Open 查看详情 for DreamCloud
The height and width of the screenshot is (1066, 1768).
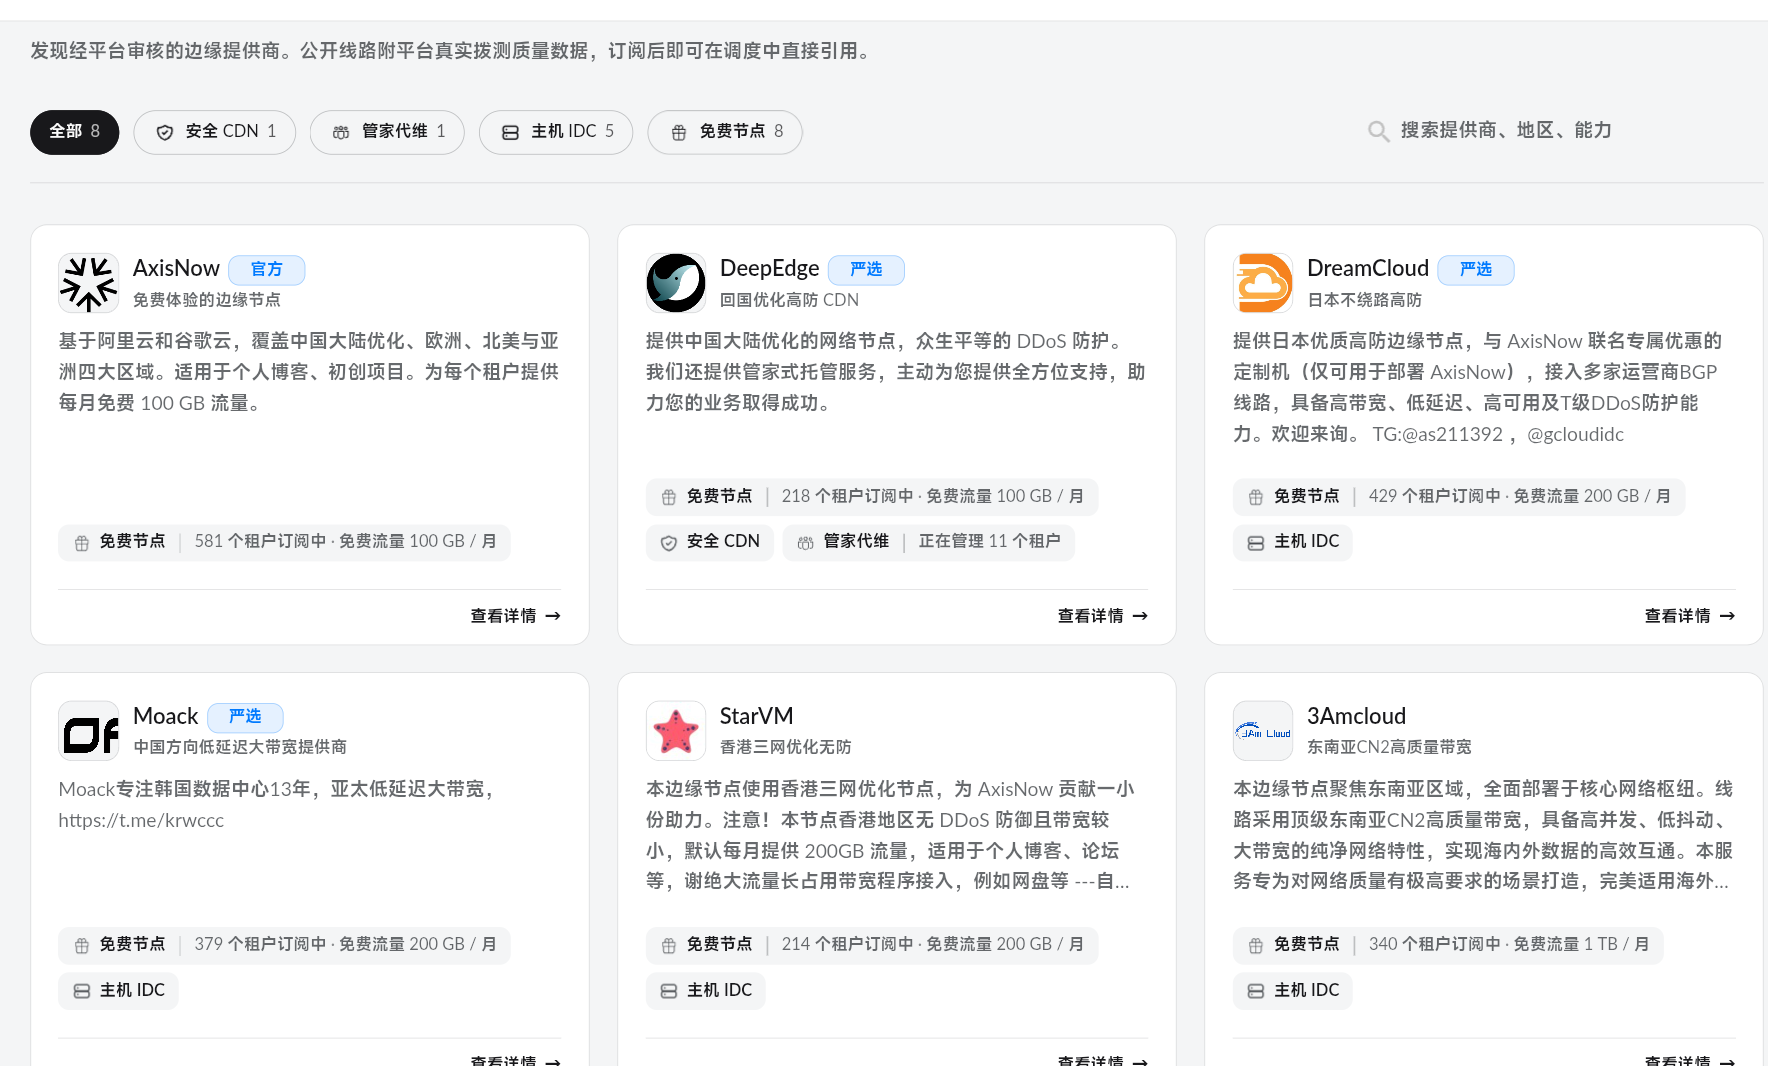pos(1689,616)
